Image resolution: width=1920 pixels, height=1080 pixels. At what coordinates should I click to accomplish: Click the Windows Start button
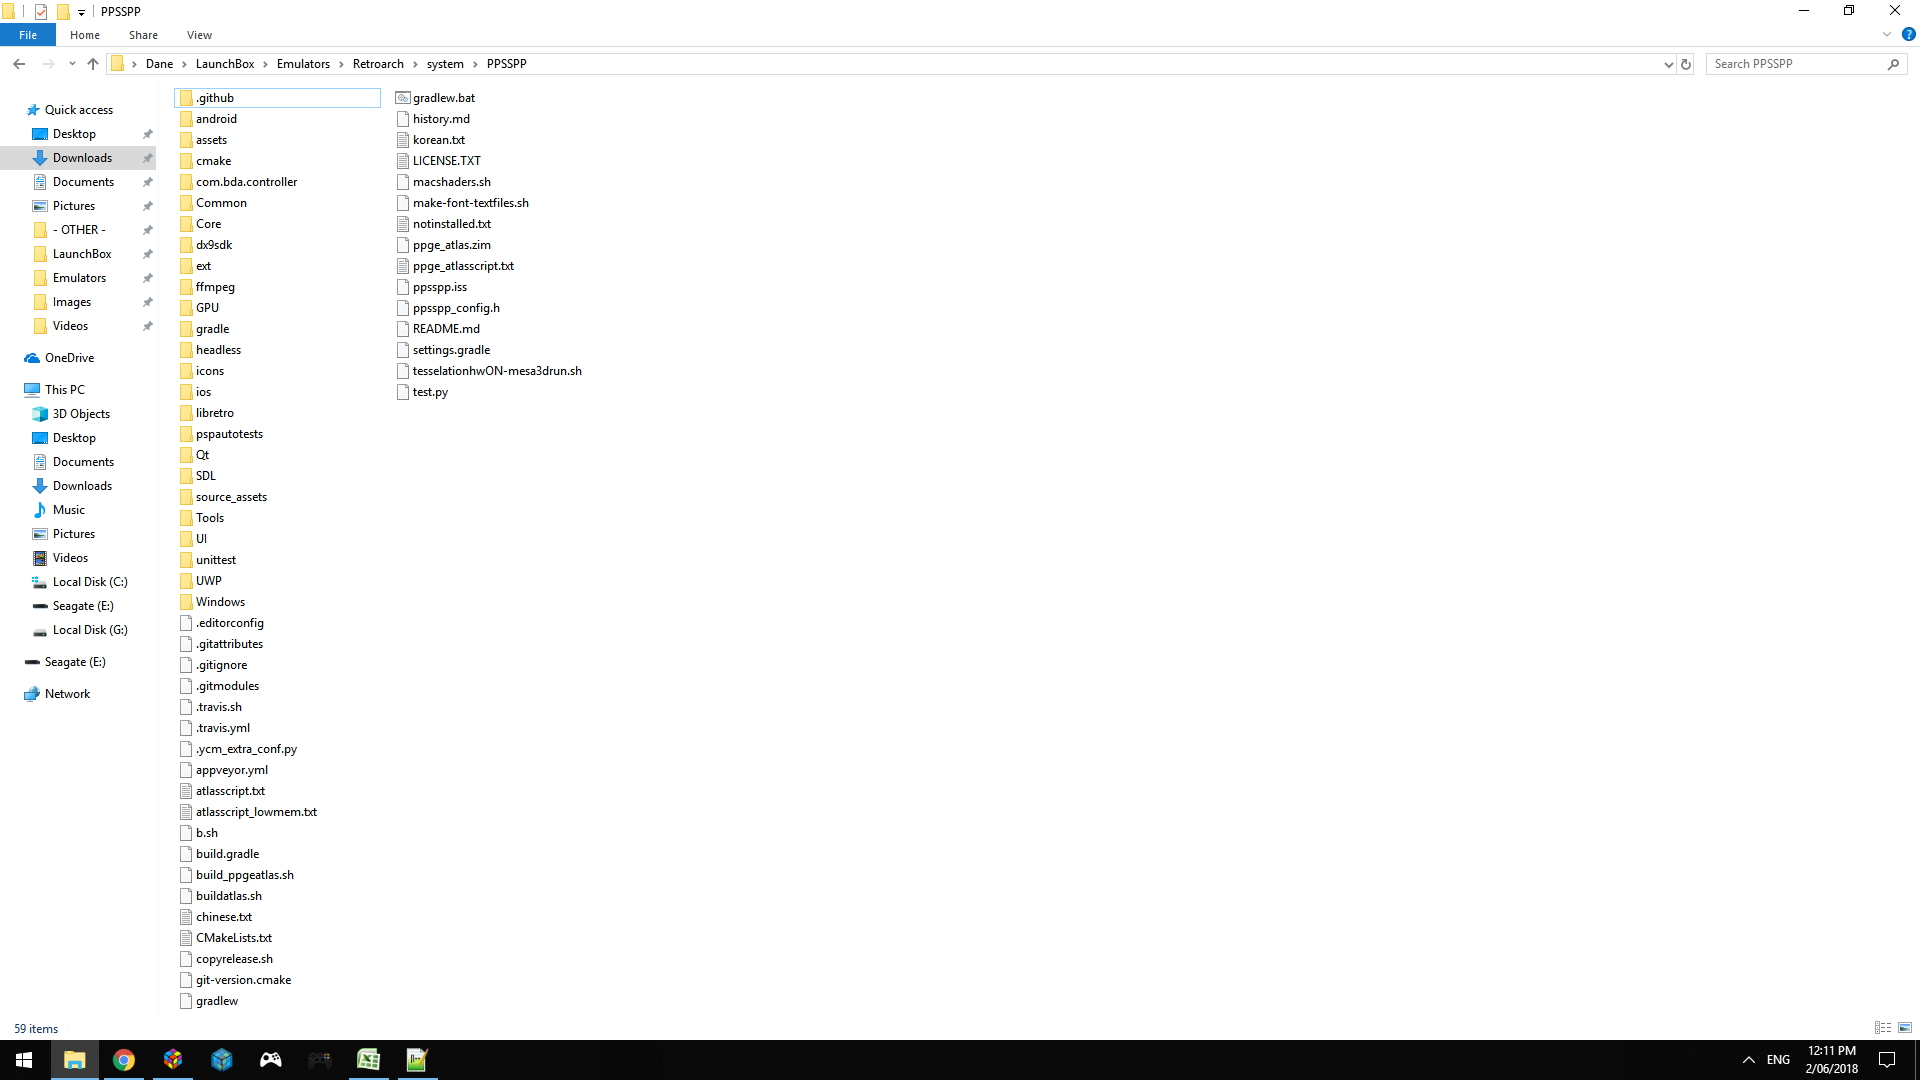(x=24, y=1060)
